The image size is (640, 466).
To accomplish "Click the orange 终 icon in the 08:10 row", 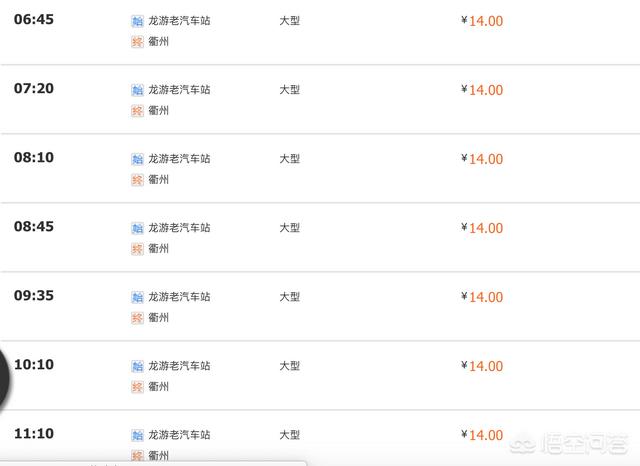I will (x=138, y=180).
